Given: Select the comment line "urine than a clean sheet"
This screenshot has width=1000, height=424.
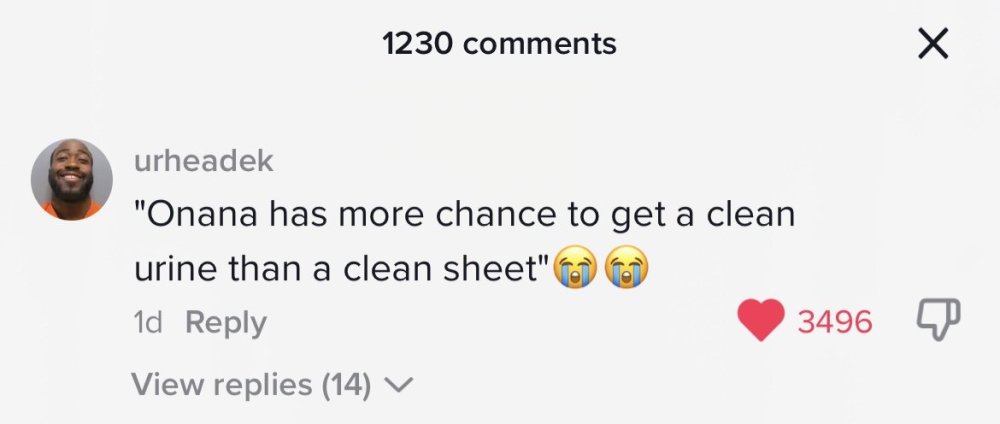Looking at the screenshot, I should [342, 269].
